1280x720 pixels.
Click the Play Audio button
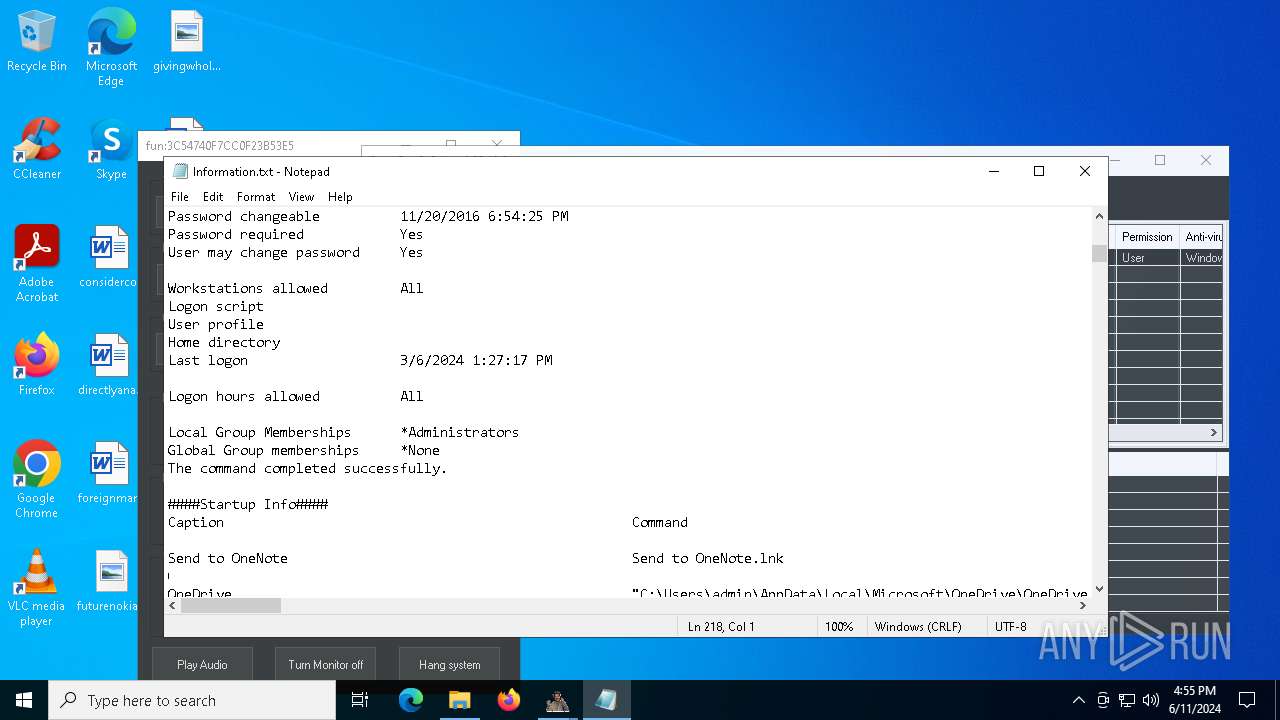coord(202,665)
